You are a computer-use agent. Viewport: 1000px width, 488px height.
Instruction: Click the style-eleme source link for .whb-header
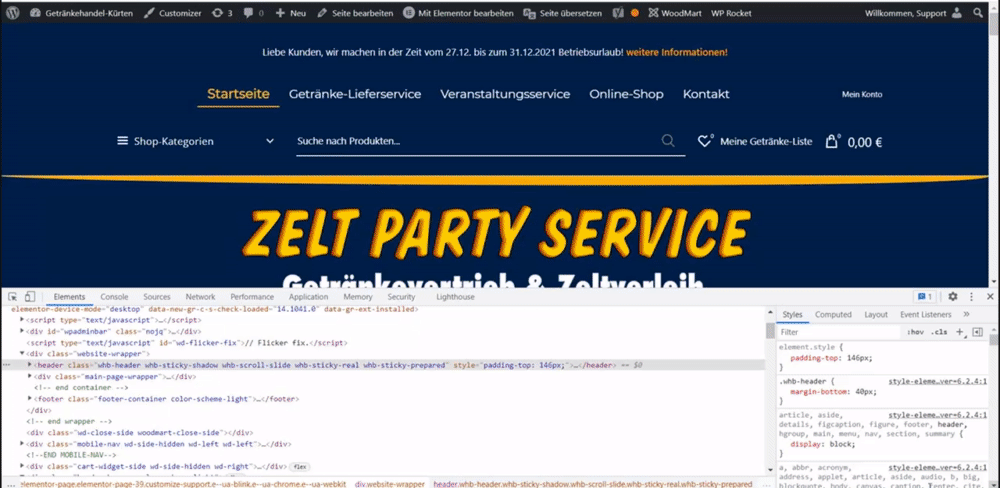click(x=938, y=382)
